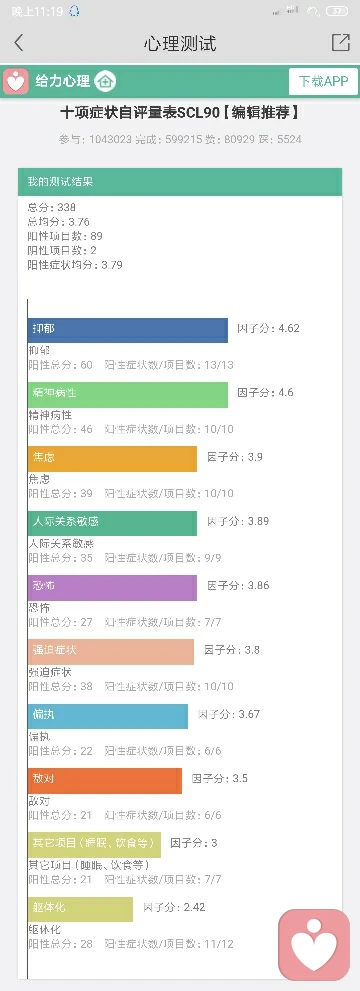Select the 我的测试结果 header tab
Viewport: 360px width, 991px height.
click(180, 182)
